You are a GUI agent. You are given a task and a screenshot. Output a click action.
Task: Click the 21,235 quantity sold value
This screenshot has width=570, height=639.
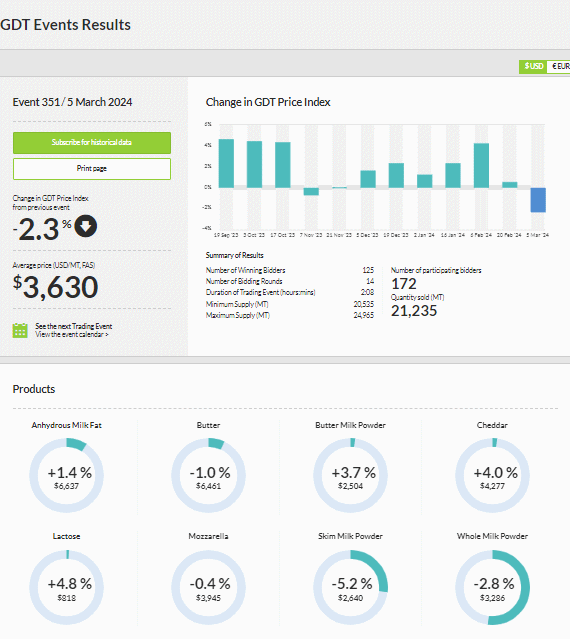point(414,311)
